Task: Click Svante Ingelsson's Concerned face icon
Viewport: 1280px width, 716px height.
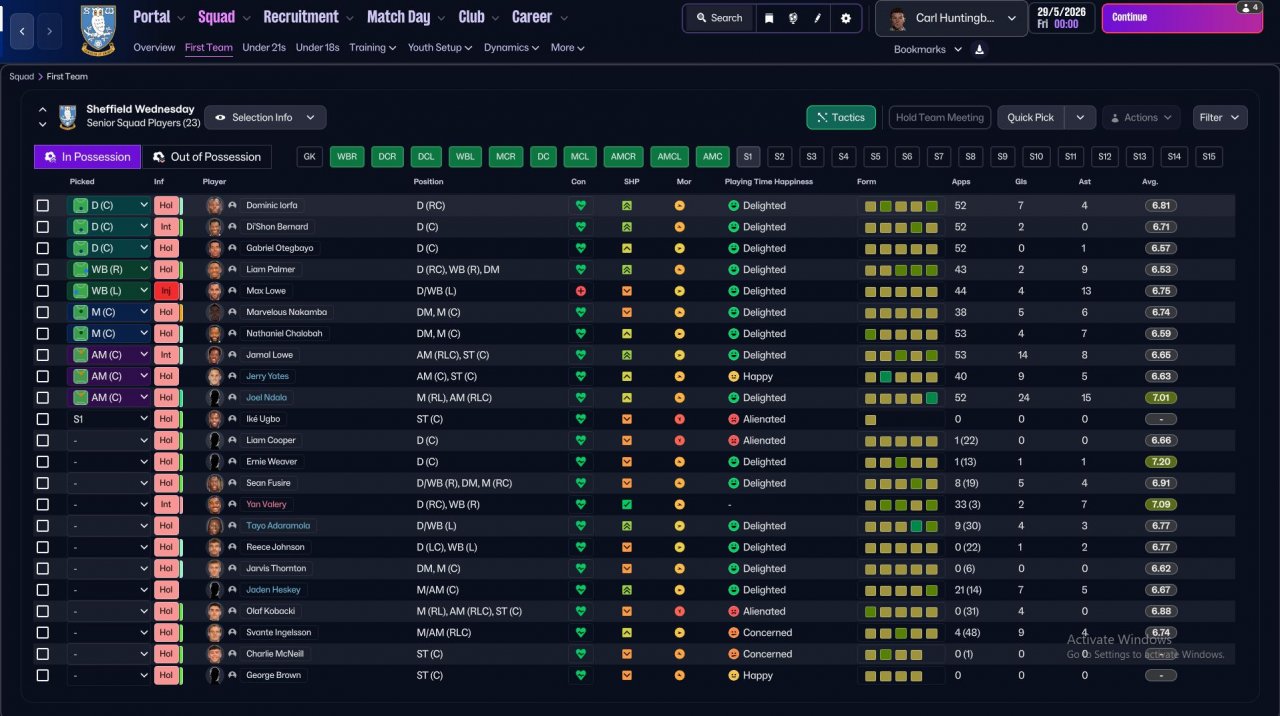Action: pos(733,633)
